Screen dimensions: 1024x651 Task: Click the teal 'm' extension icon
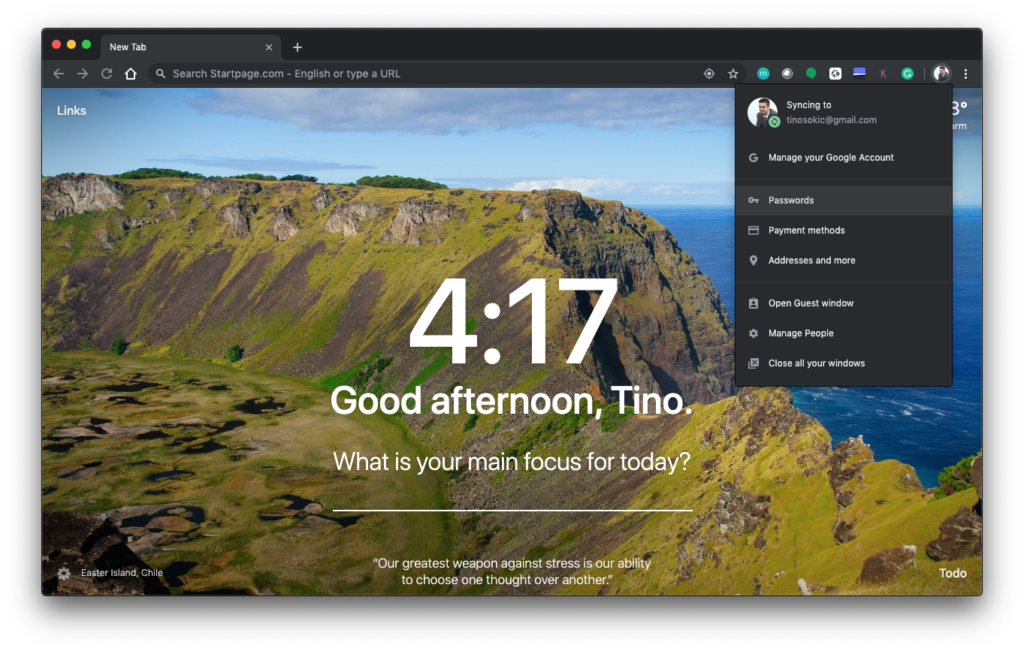coord(763,74)
